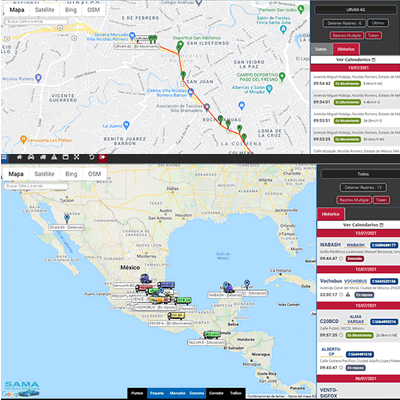Image resolution: width=400 pixels, height=400 pixels.
Task: Select Mapa view on the lower map
Action: pyautogui.click(x=16, y=174)
